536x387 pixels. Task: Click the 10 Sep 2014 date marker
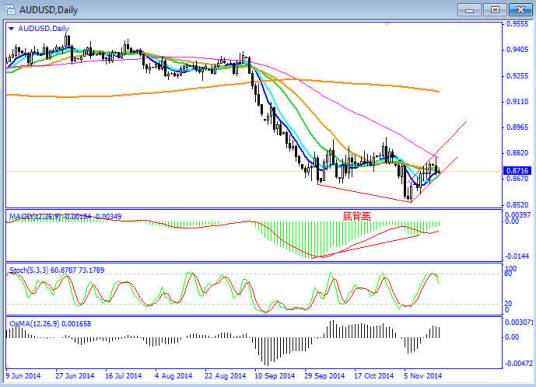coord(274,376)
